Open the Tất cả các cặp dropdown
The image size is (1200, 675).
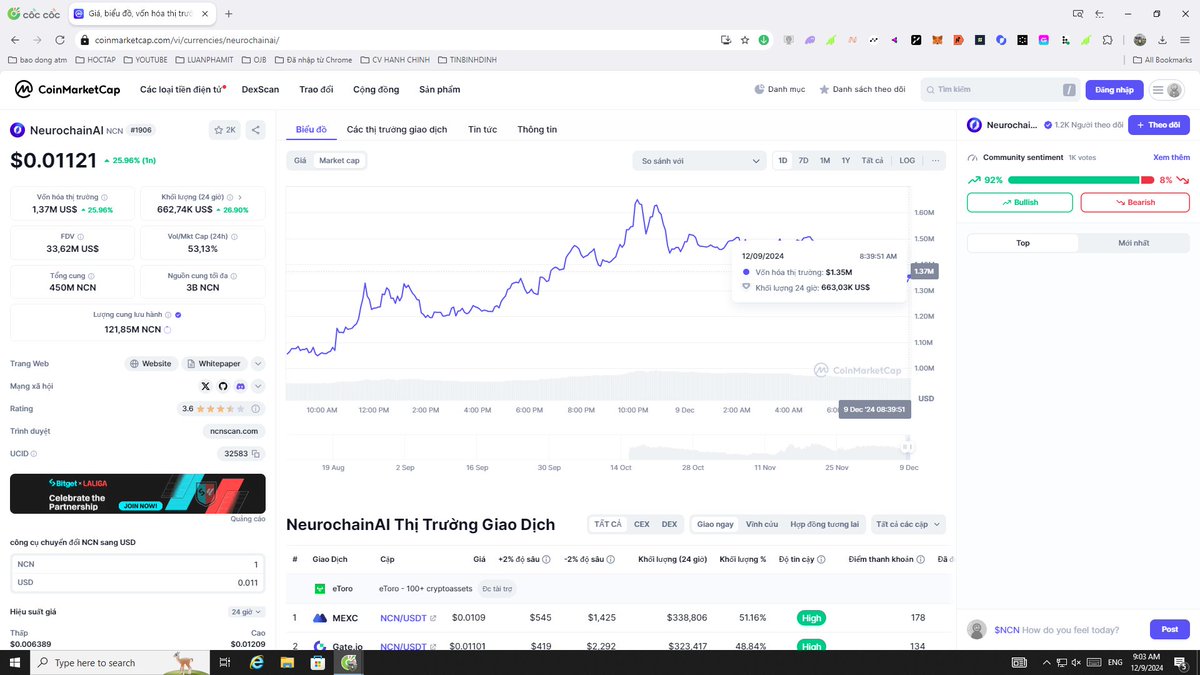(x=908, y=524)
